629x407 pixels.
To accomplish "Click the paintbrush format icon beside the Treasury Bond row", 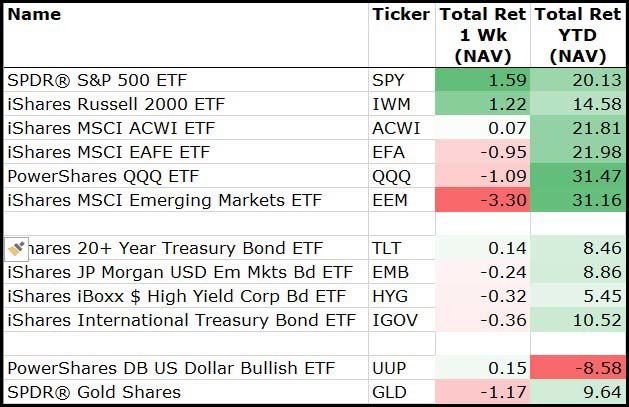I will click(16, 248).
